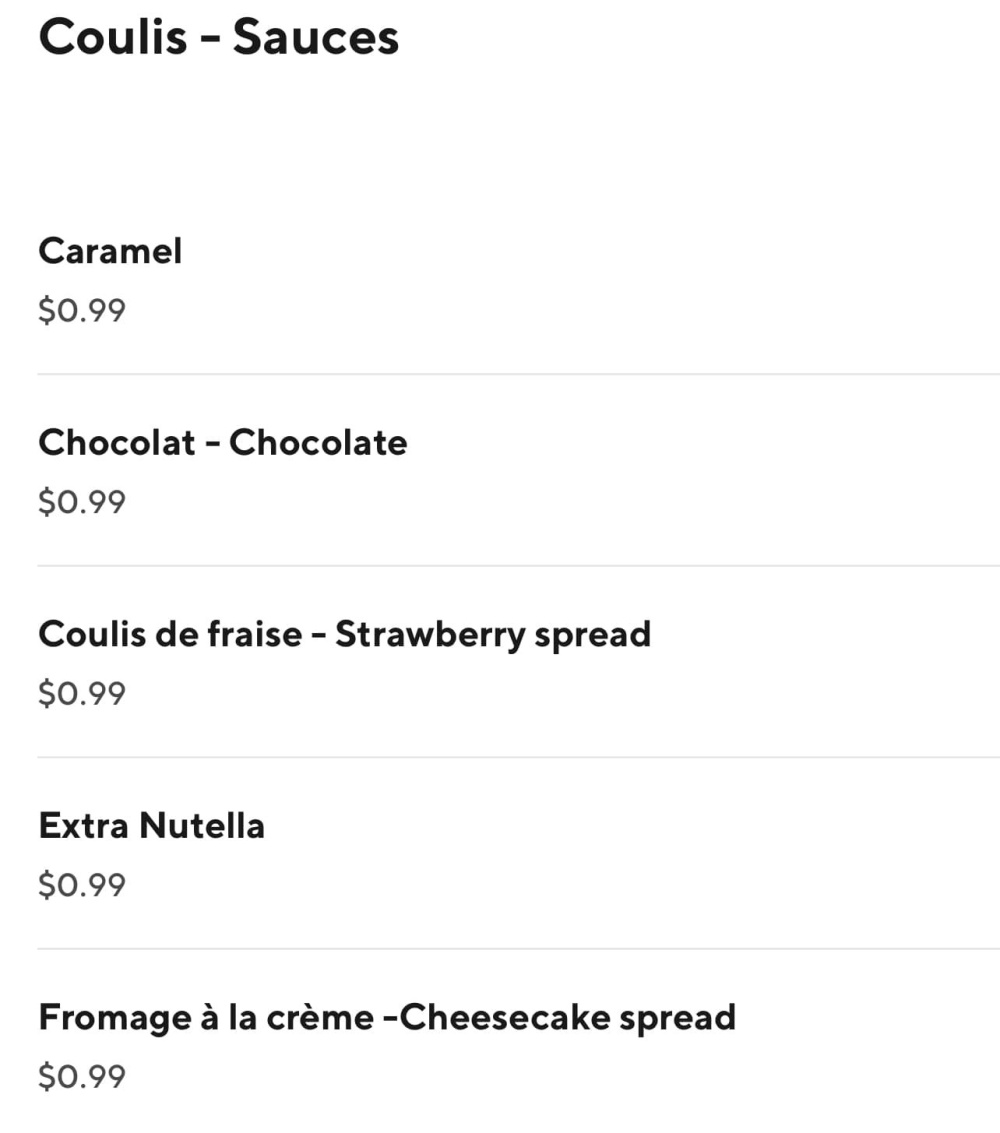Click the French word Chocolat
The width and height of the screenshot is (1000, 1133).
[116, 443]
